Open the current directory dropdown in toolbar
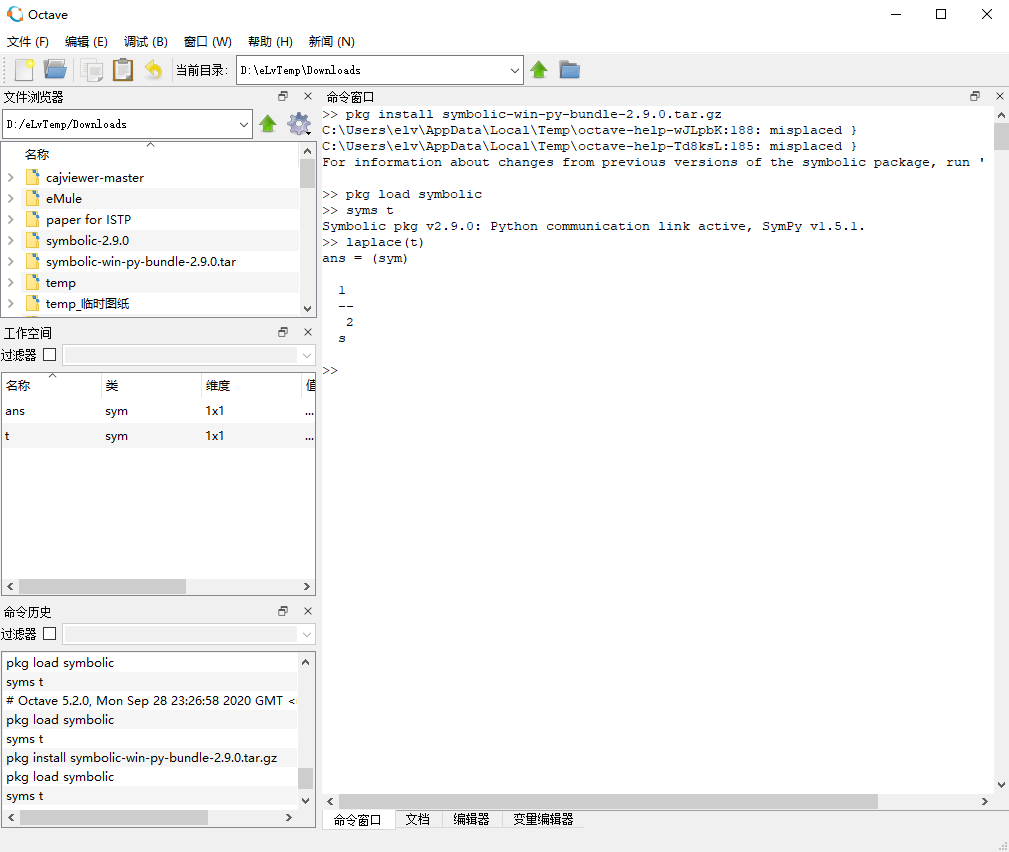The image size is (1009, 852). (515, 70)
